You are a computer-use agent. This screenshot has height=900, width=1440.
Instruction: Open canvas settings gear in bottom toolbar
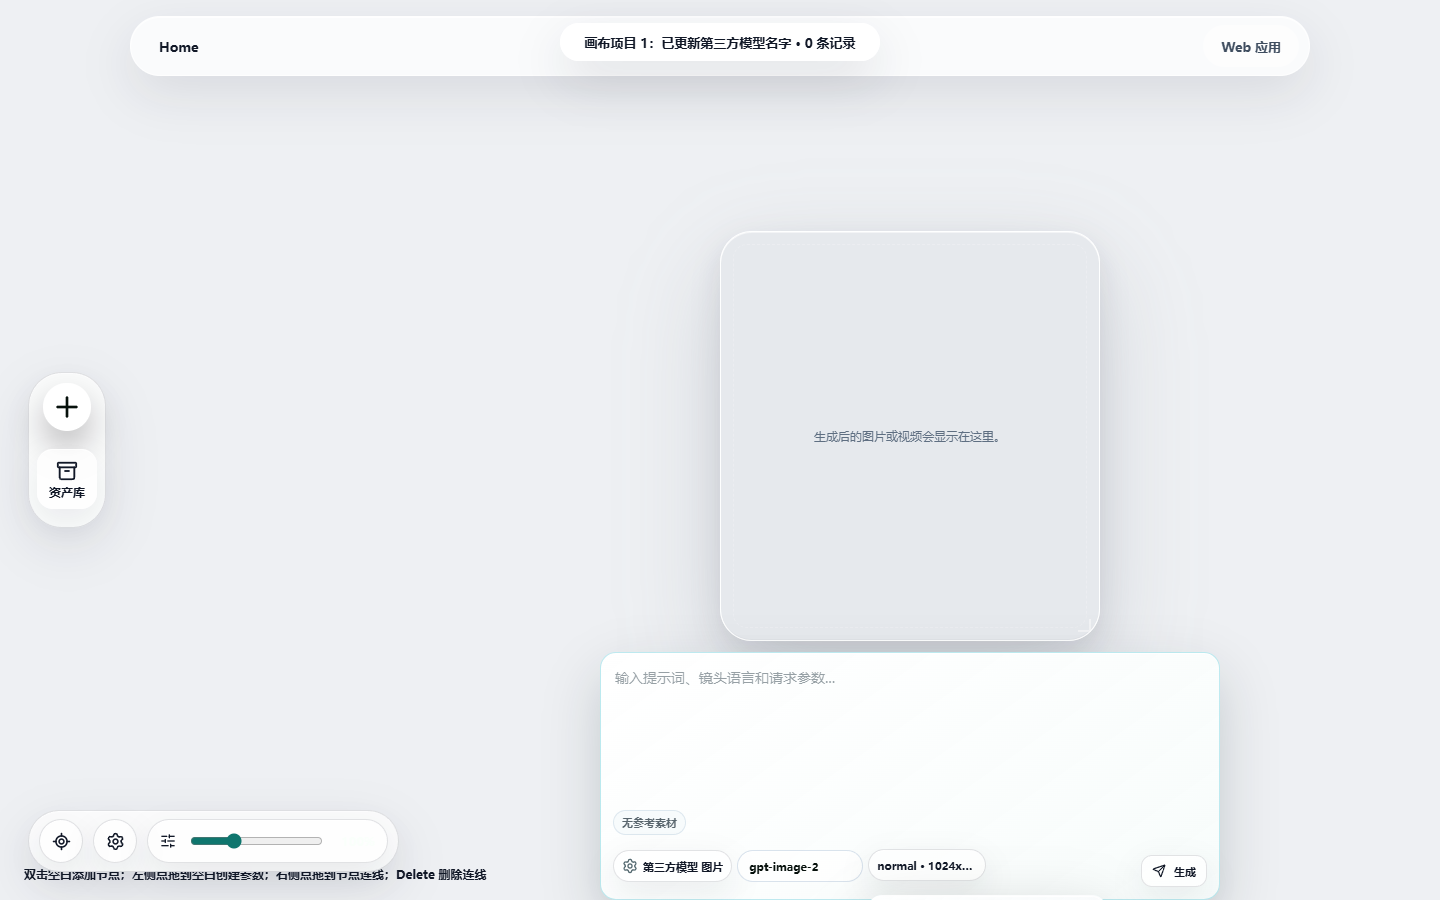115,841
